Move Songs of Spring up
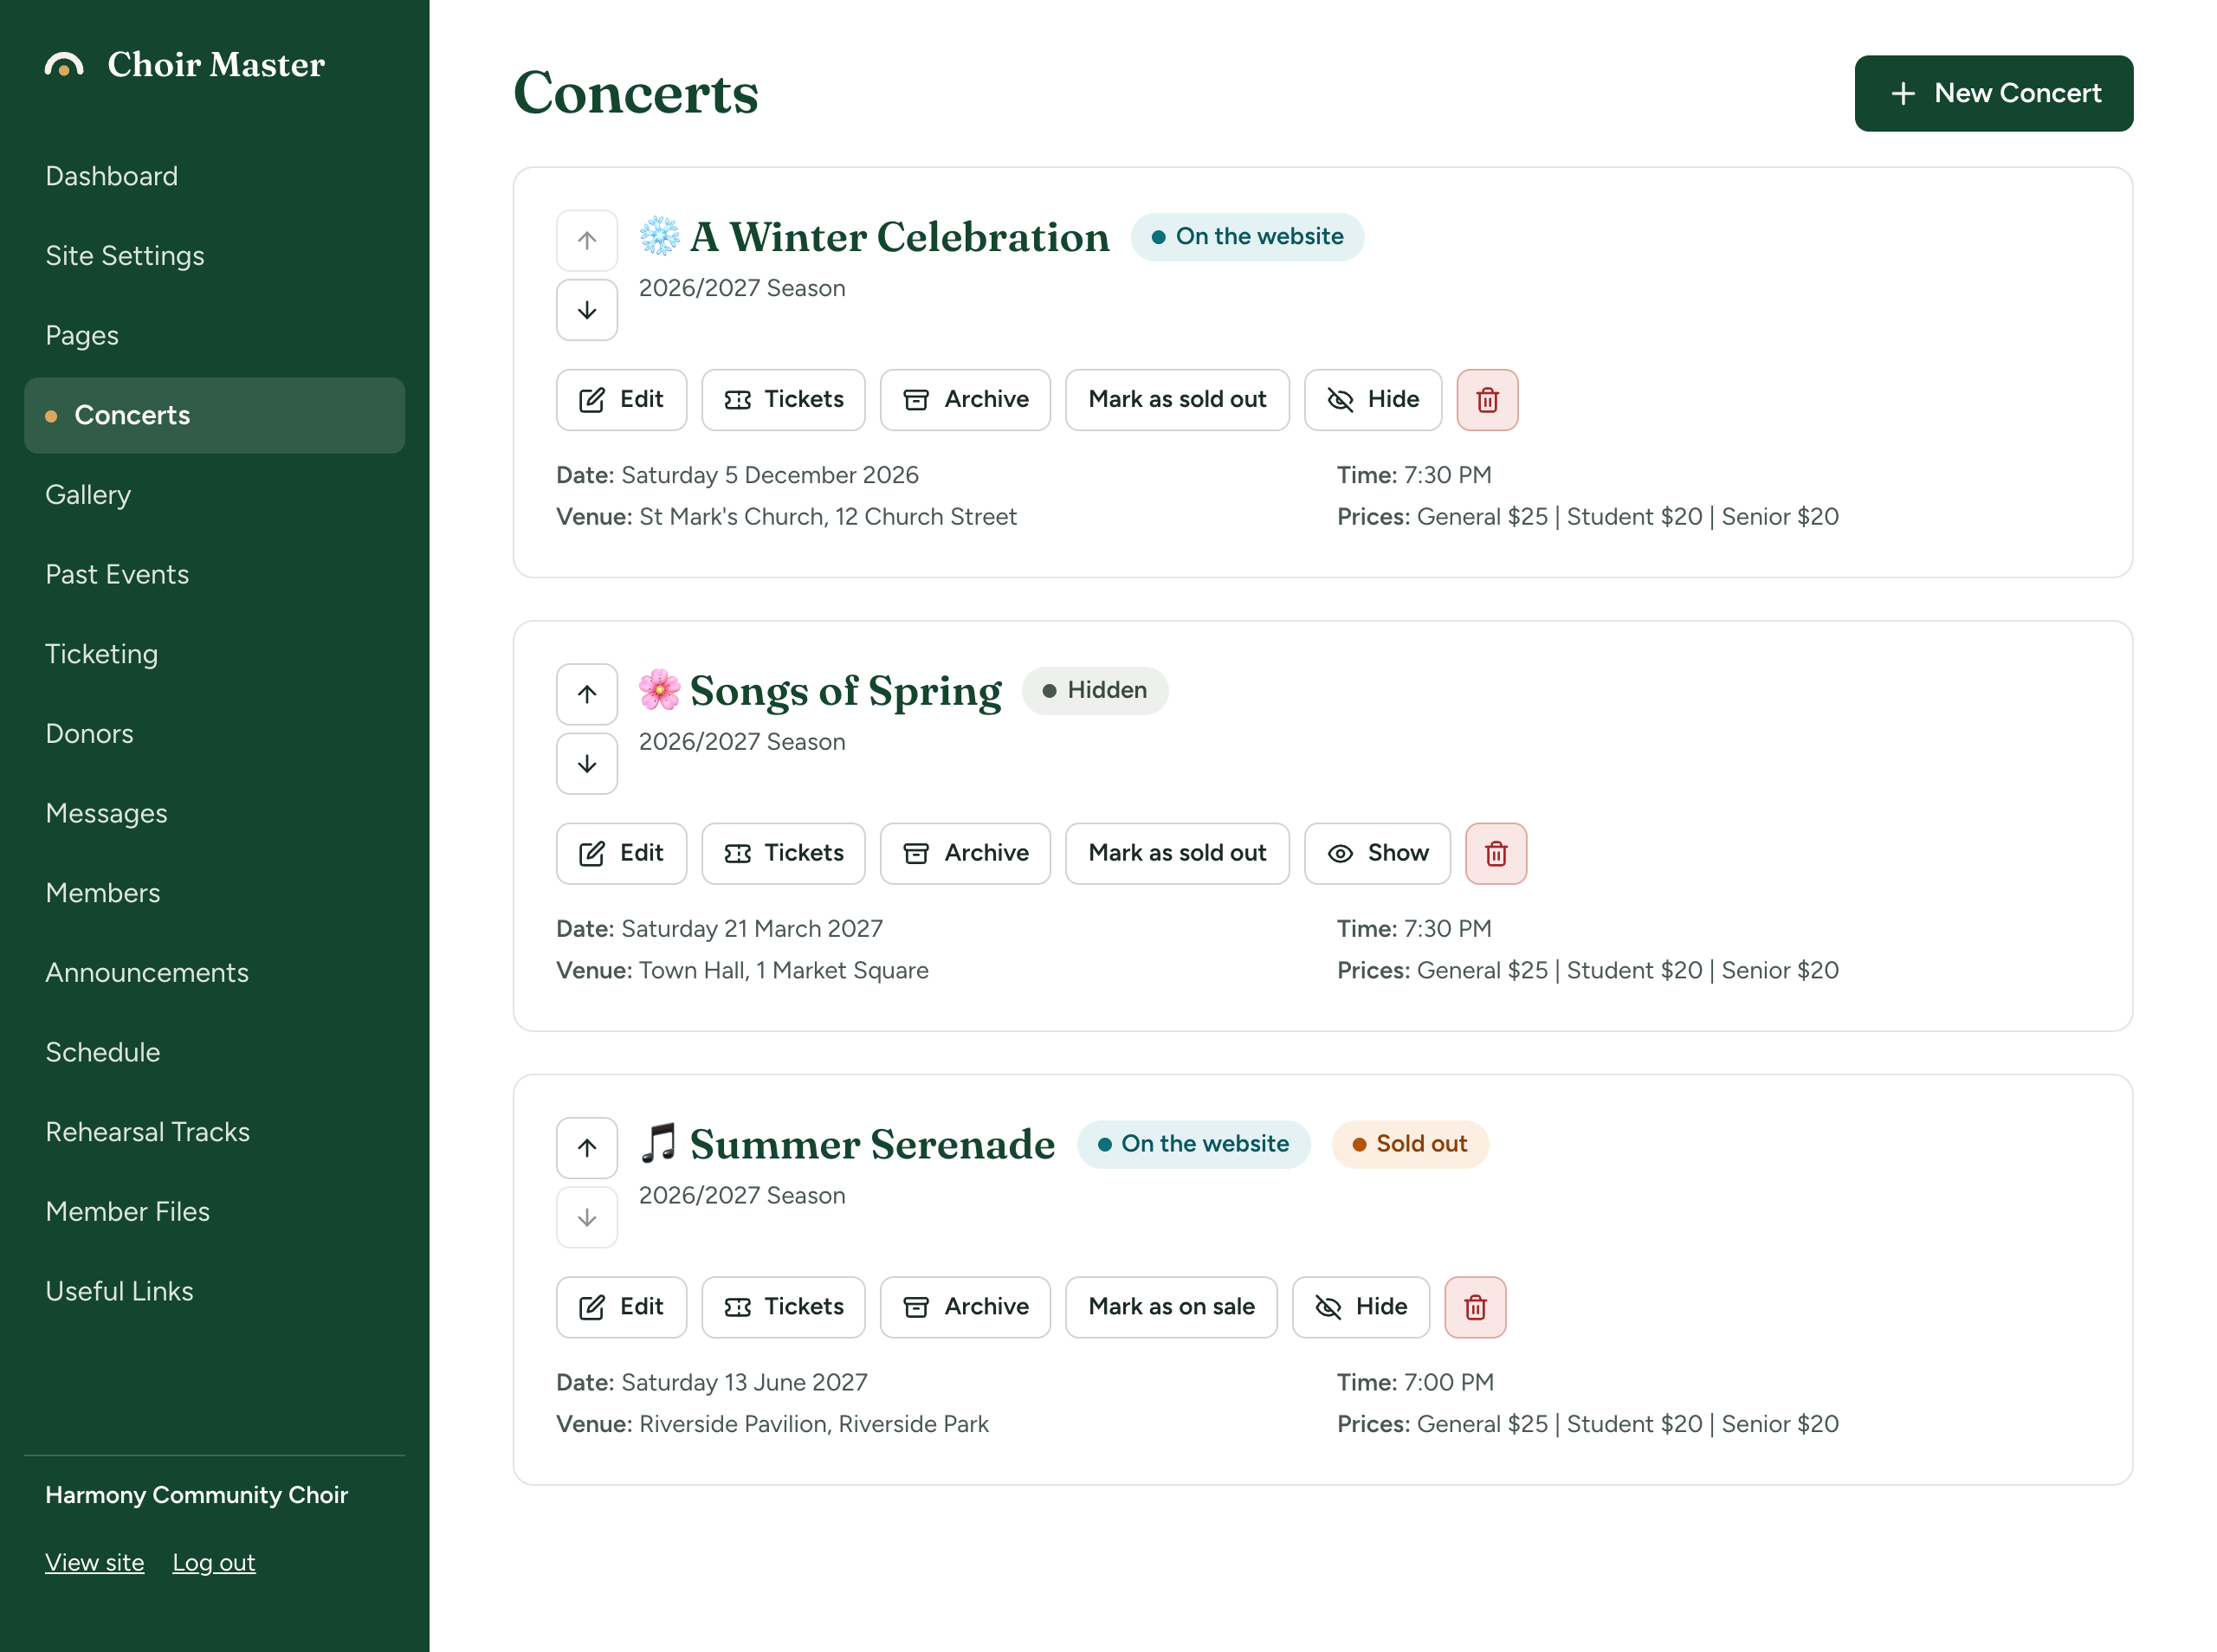This screenshot has height=1652, width=2217. coord(587,694)
